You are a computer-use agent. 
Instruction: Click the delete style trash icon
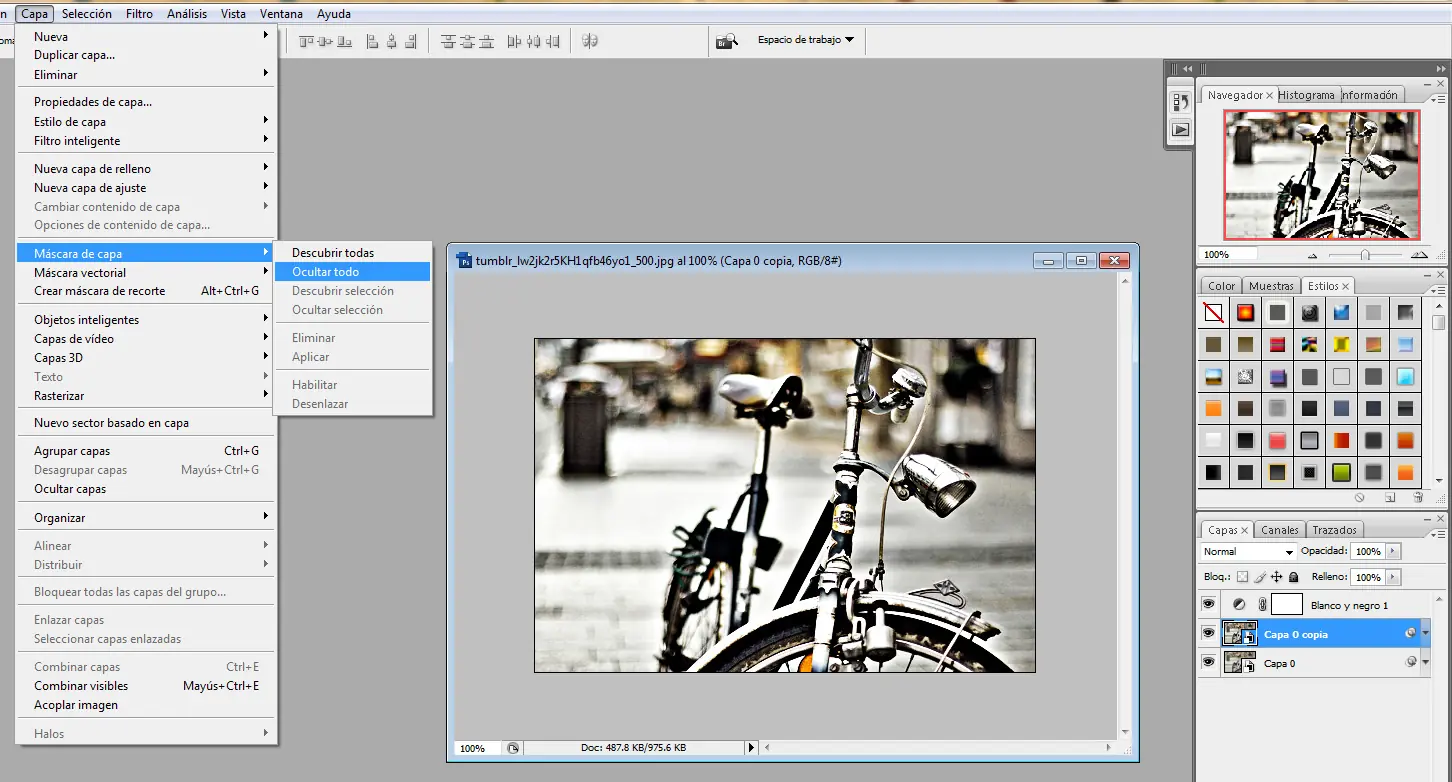coord(1418,497)
